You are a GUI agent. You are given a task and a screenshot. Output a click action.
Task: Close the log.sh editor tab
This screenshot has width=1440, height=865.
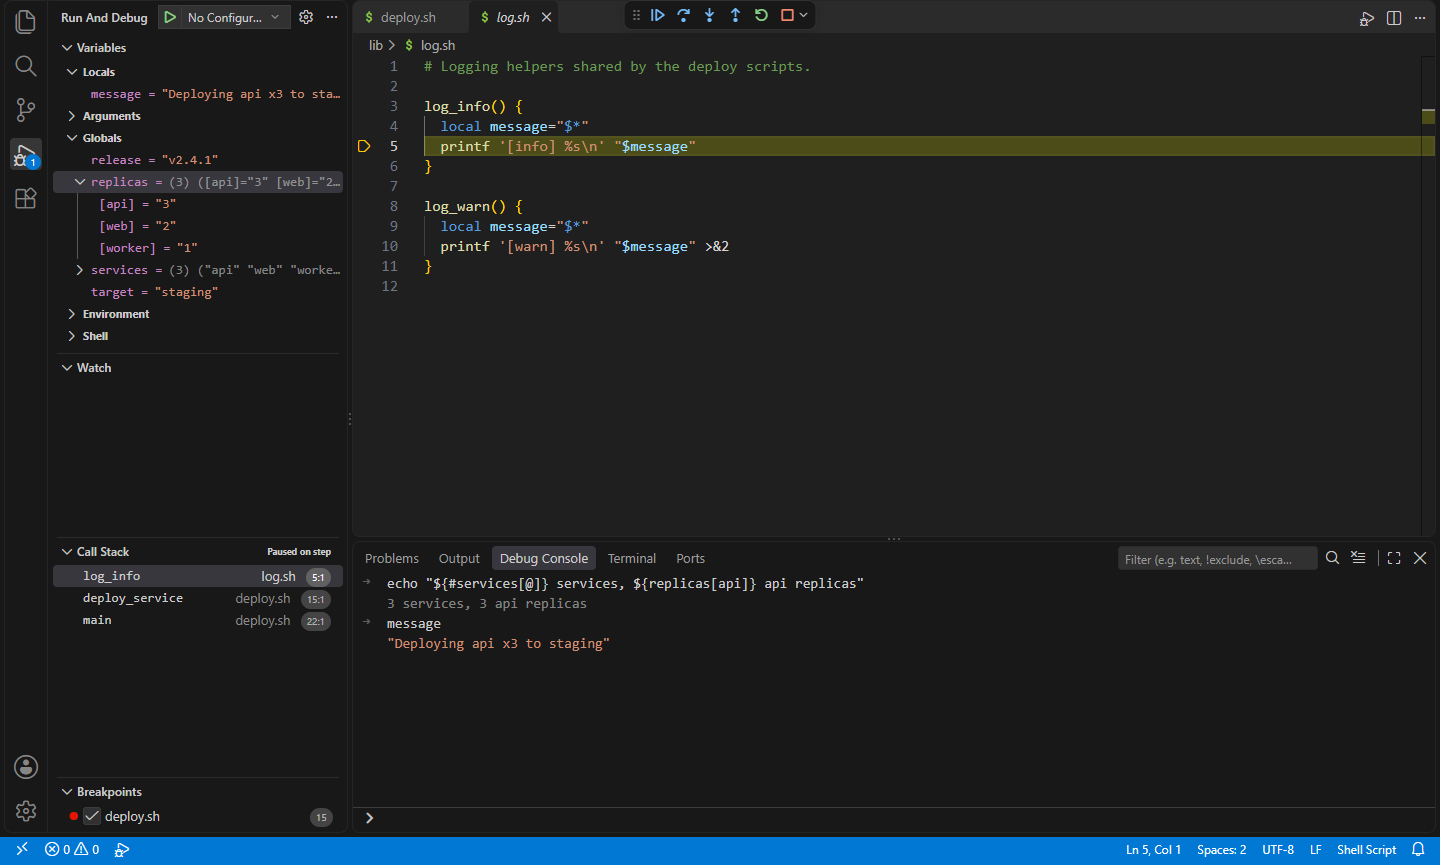546,17
